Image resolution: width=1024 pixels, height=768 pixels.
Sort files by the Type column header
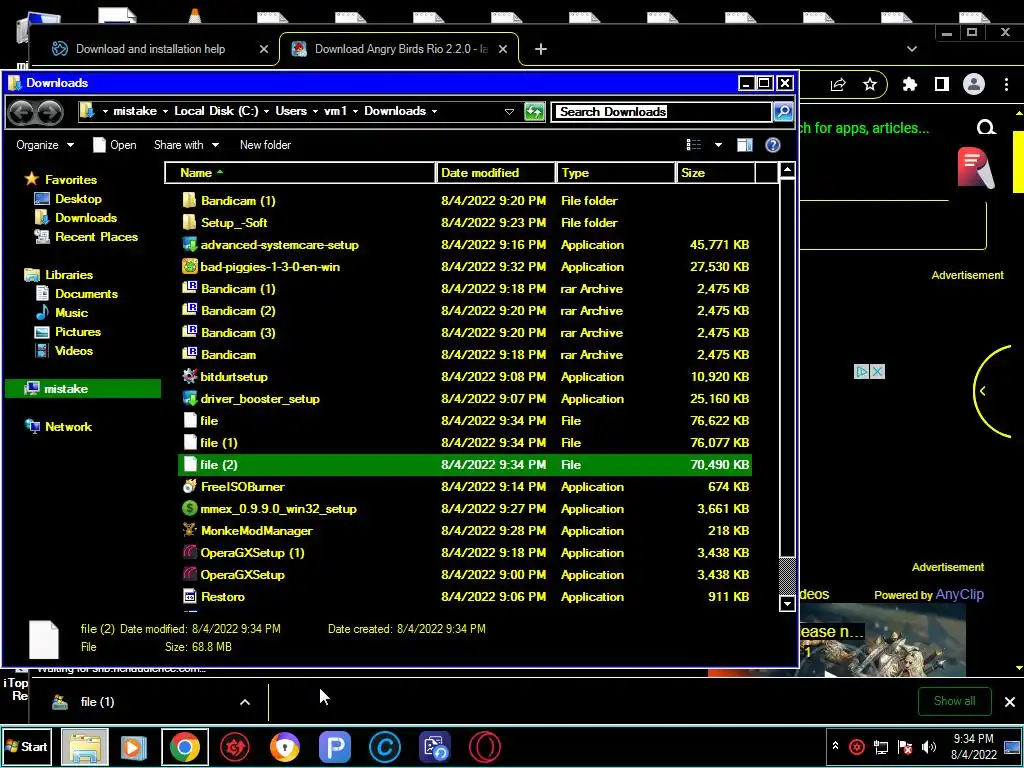coord(616,173)
